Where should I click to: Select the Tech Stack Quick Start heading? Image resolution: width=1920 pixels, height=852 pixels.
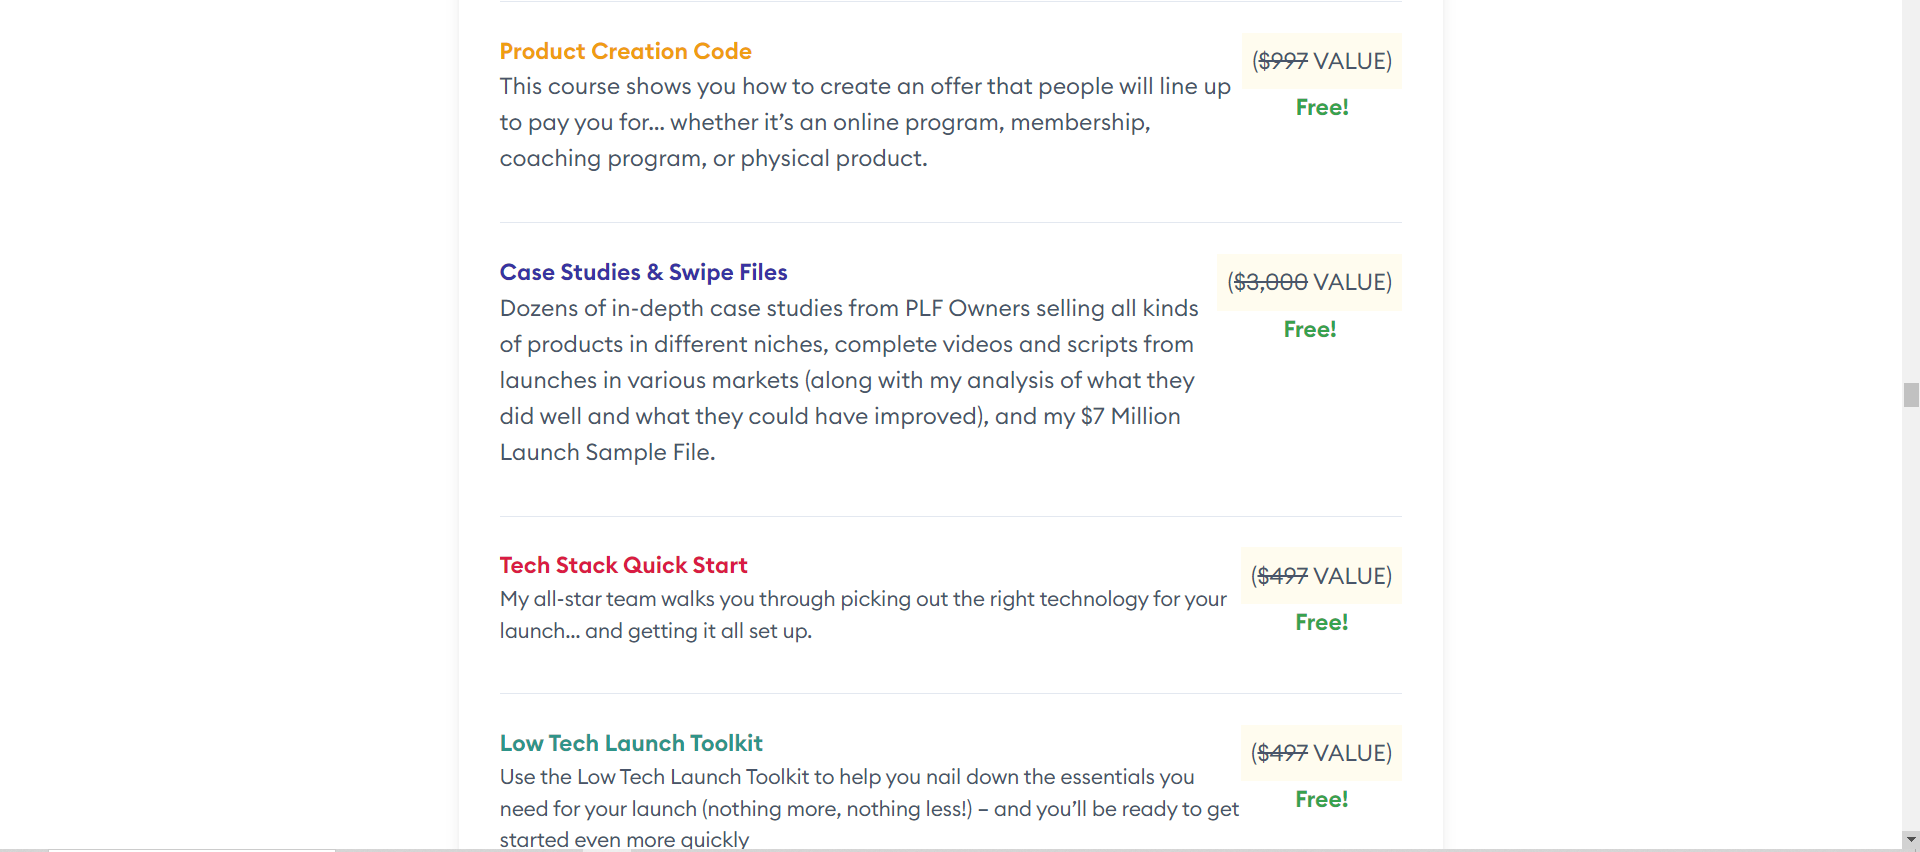tap(623, 565)
